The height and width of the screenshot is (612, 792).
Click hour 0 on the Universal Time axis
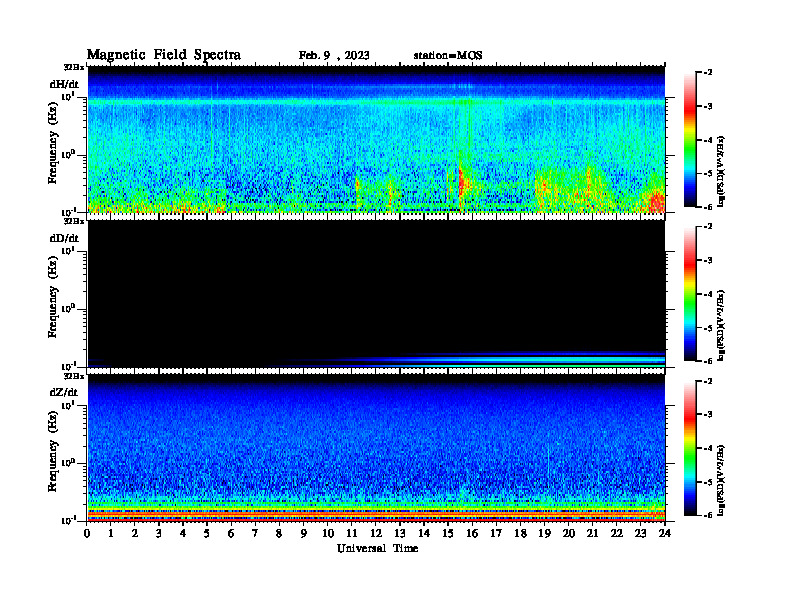(87, 534)
